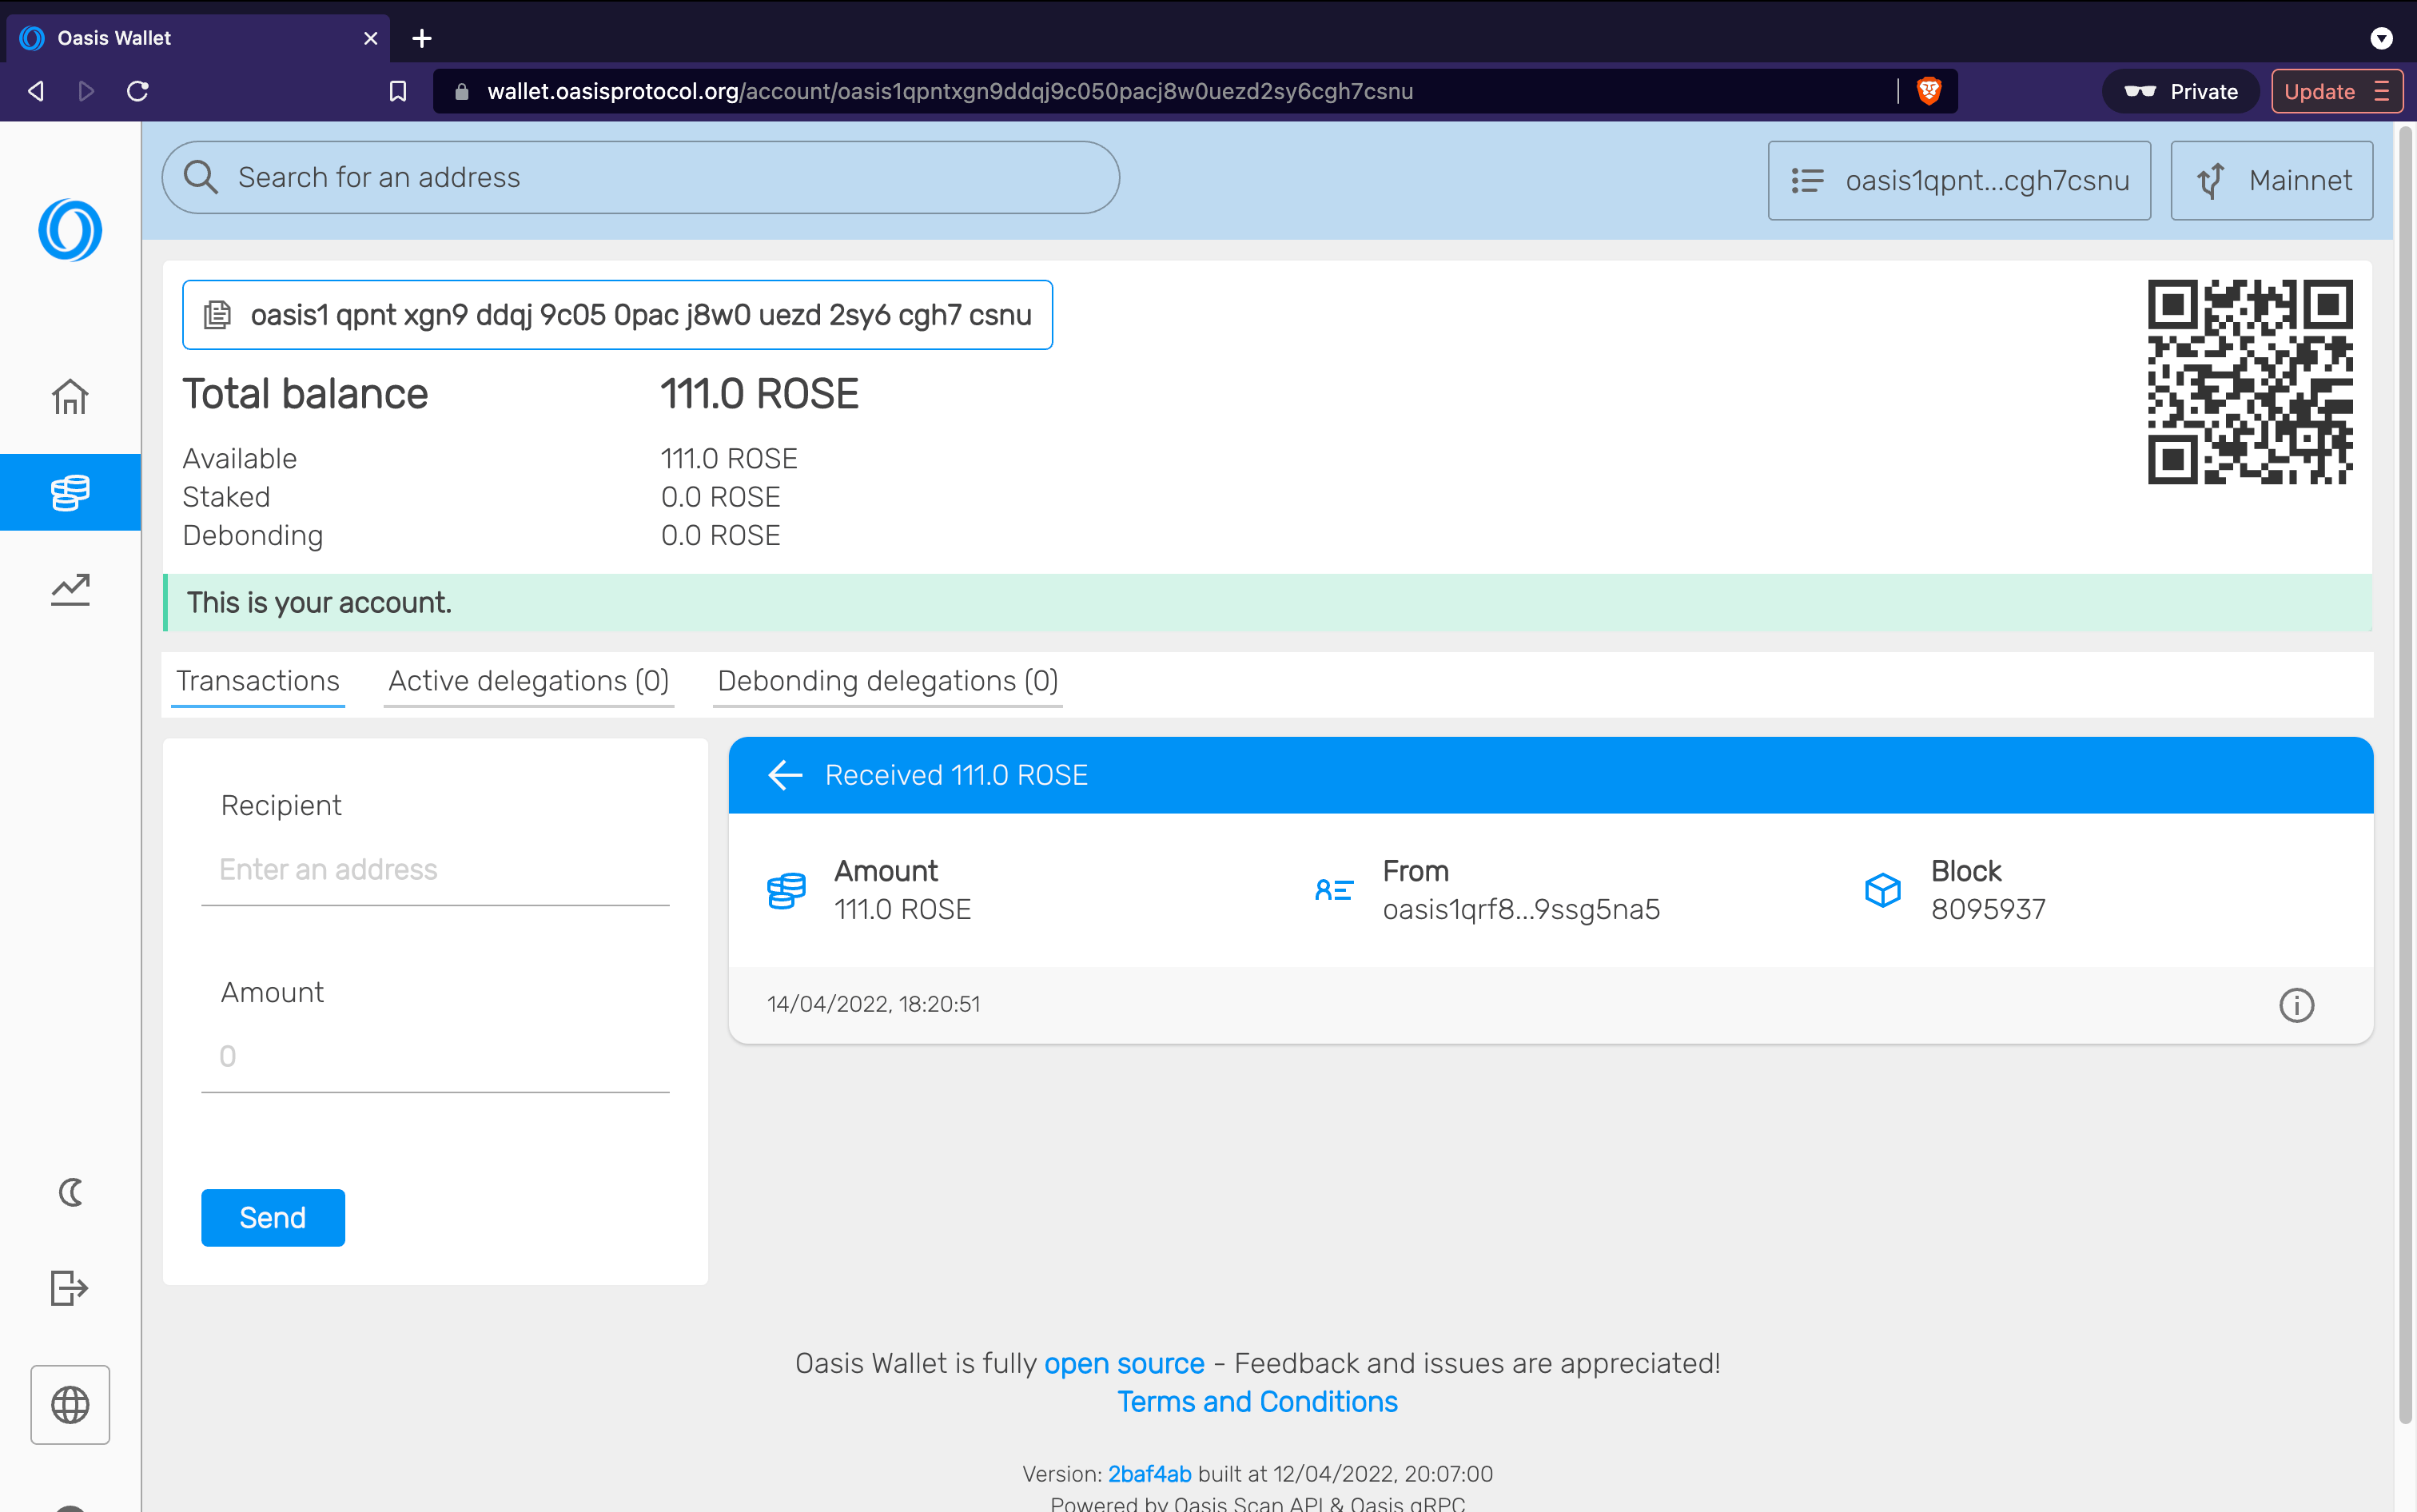Click the Debonding 0.0 ROSE value
Screen dimensions: 2417x1512
coord(720,536)
